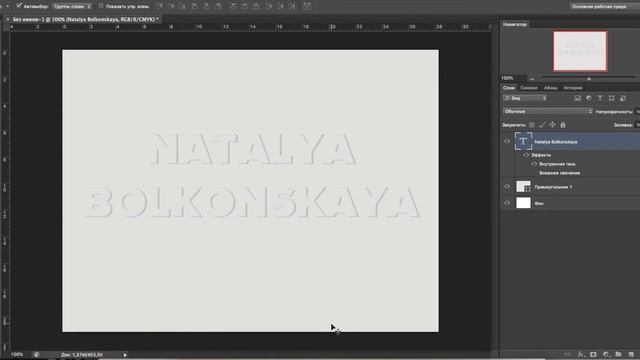Create a new layer icon
This screenshot has height=360, width=640.
631,354
